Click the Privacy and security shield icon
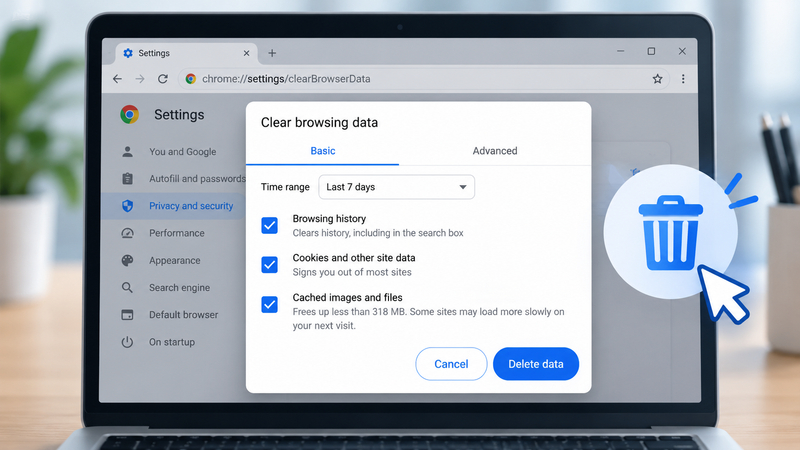 pos(128,206)
